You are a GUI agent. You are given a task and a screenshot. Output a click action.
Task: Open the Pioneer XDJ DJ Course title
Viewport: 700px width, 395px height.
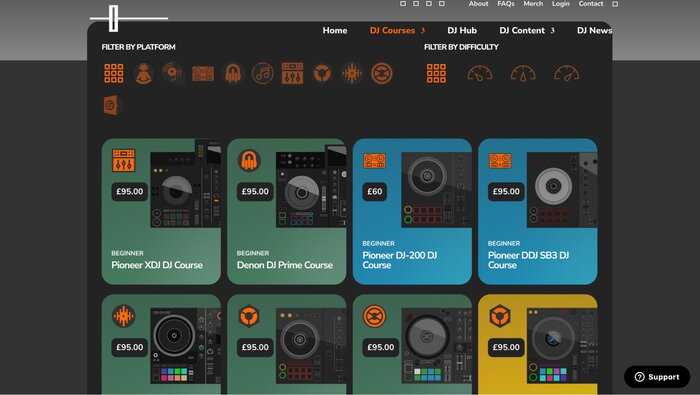[157, 265]
